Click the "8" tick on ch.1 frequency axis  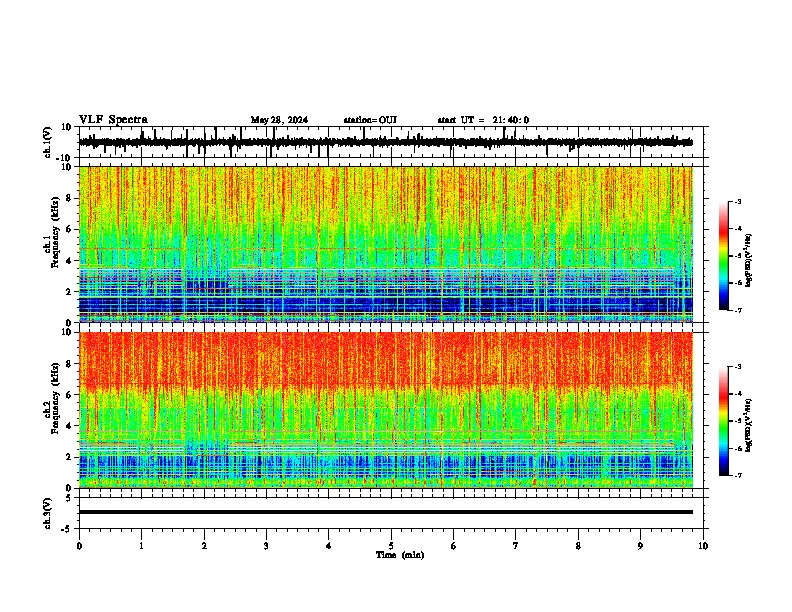click(70, 198)
